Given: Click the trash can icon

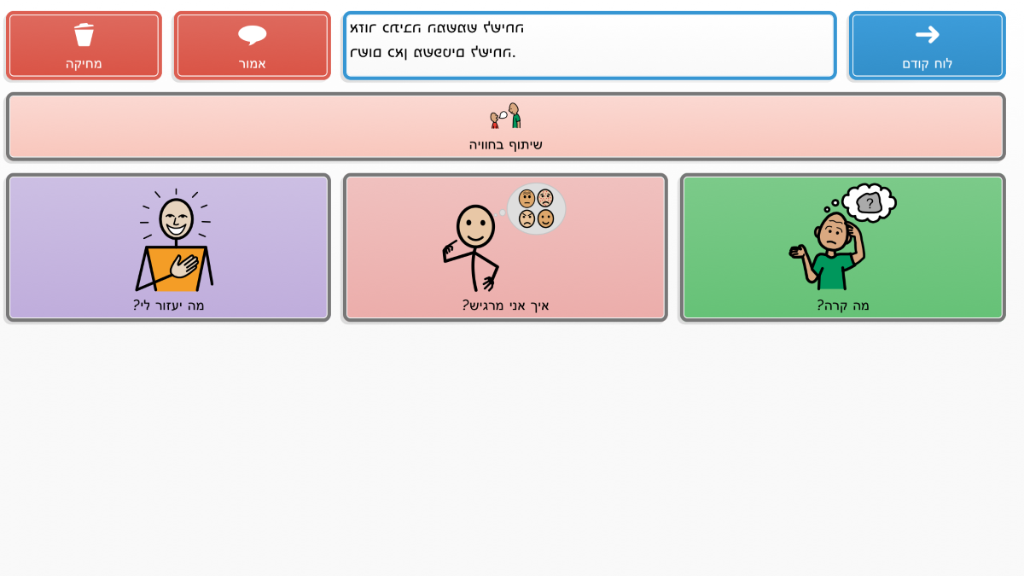Looking at the screenshot, I should (x=84, y=35).
